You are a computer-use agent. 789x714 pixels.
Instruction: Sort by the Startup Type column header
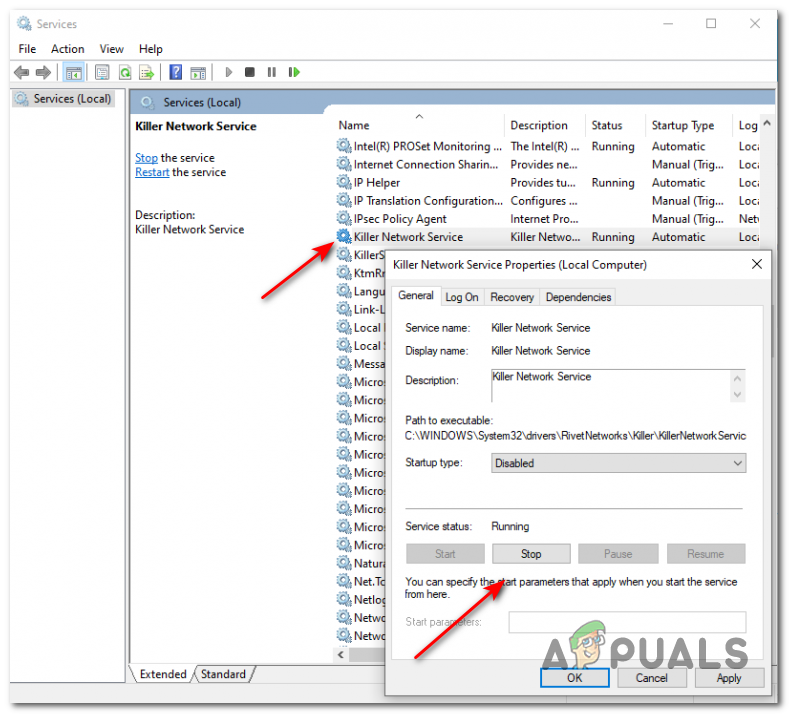(683, 125)
